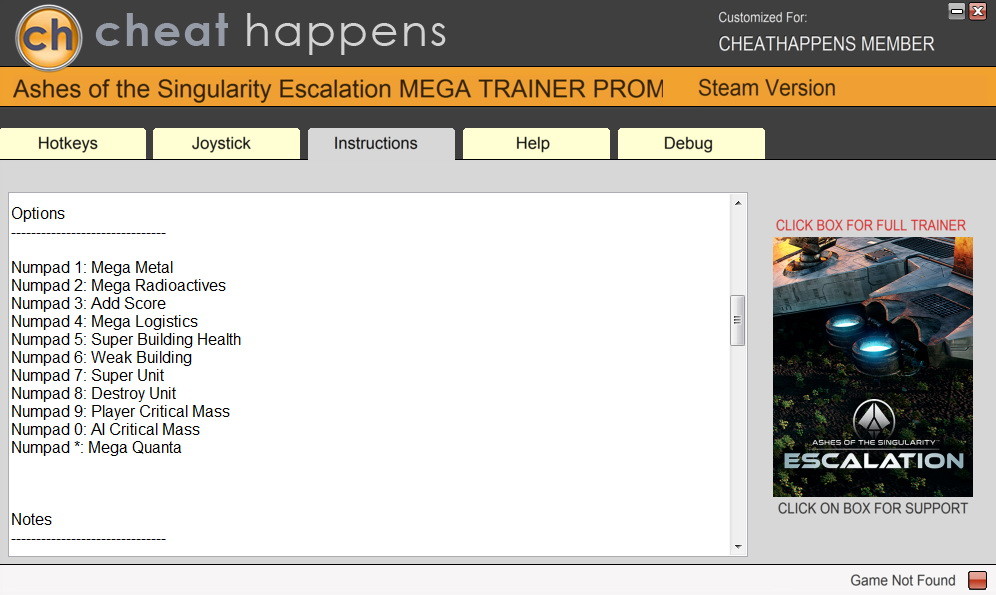Click the CHEATHAPPENS MEMBER name text
This screenshot has height=595, width=996.
[826, 44]
